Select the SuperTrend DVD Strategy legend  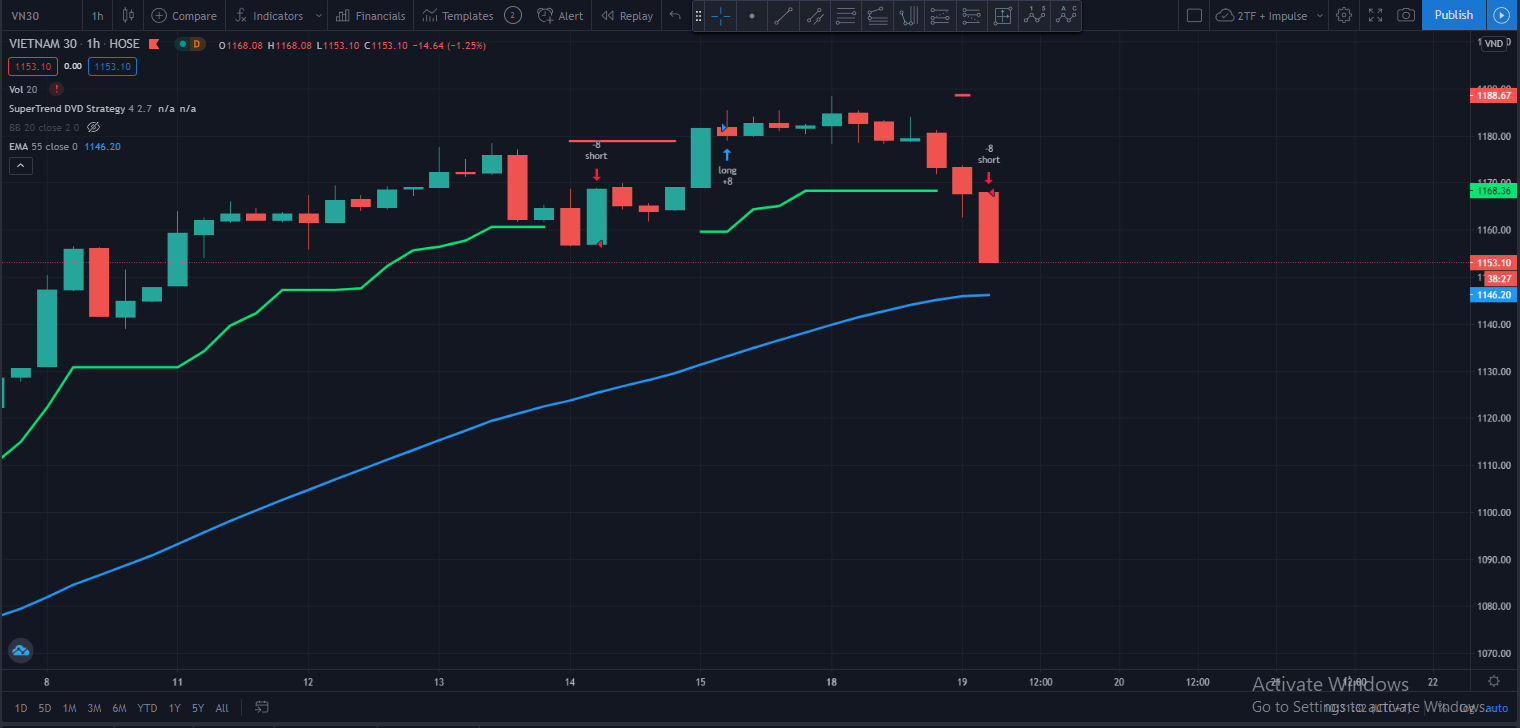click(x=66, y=108)
